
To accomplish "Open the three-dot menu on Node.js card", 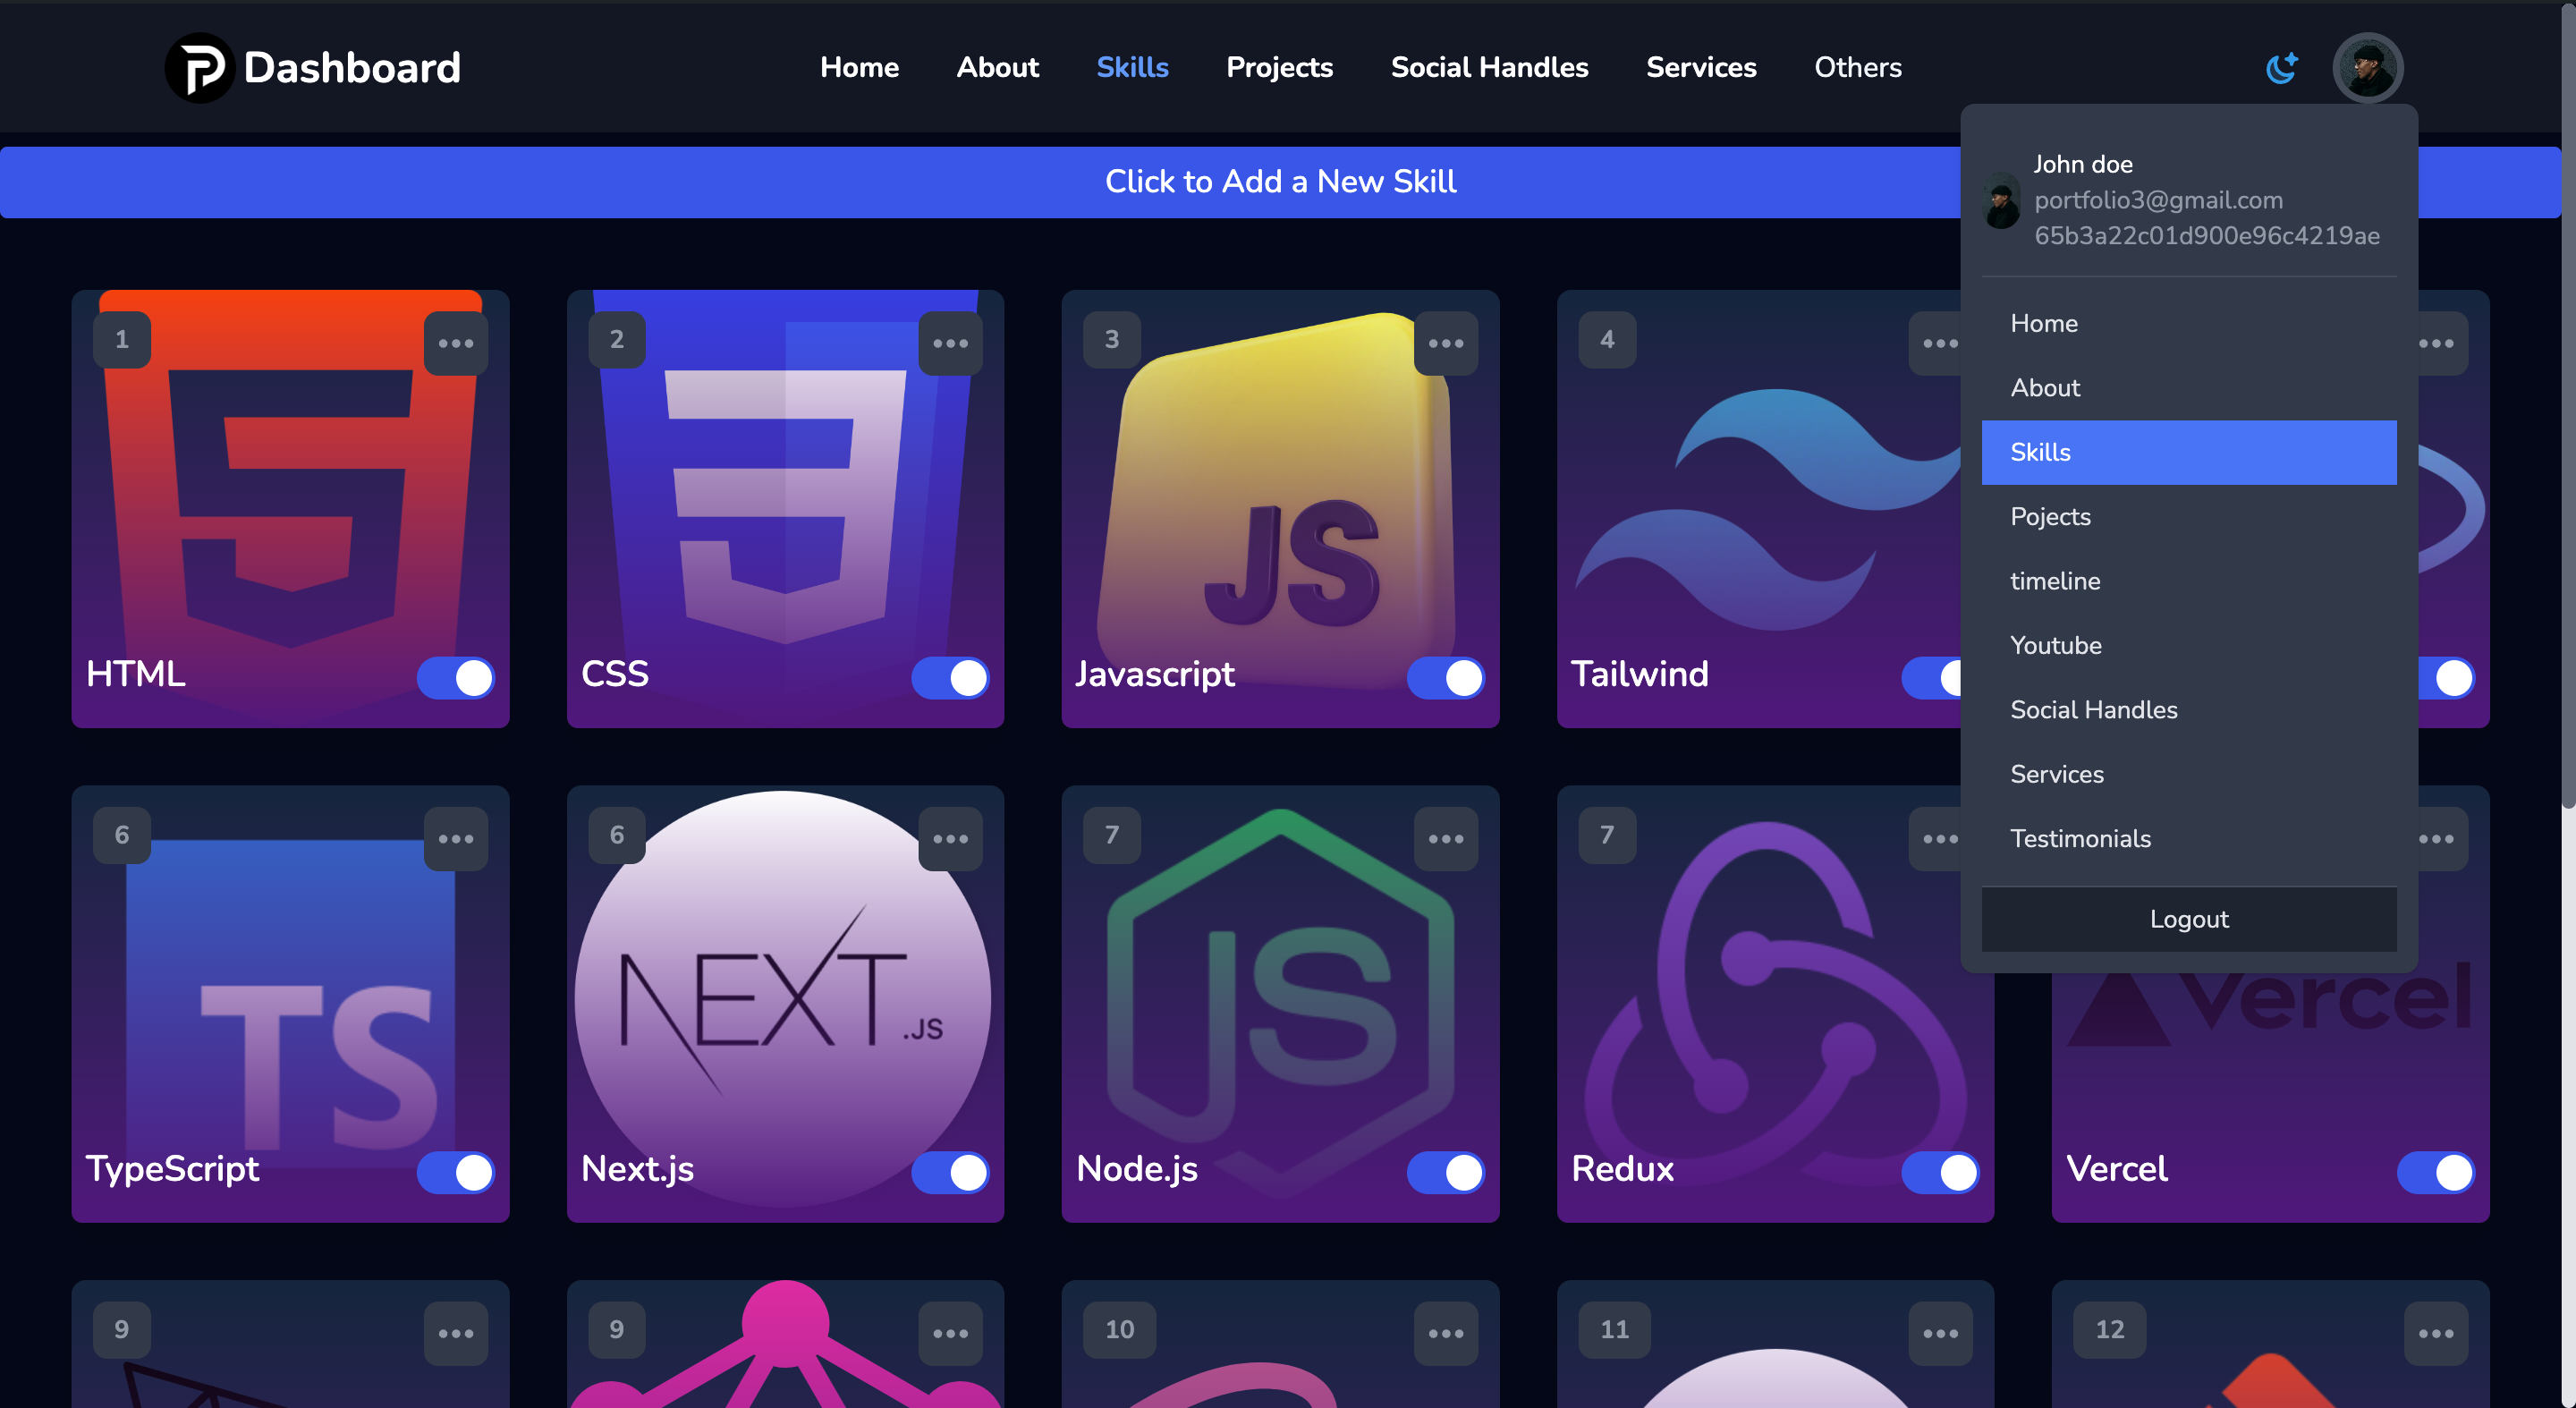I will (1445, 838).
